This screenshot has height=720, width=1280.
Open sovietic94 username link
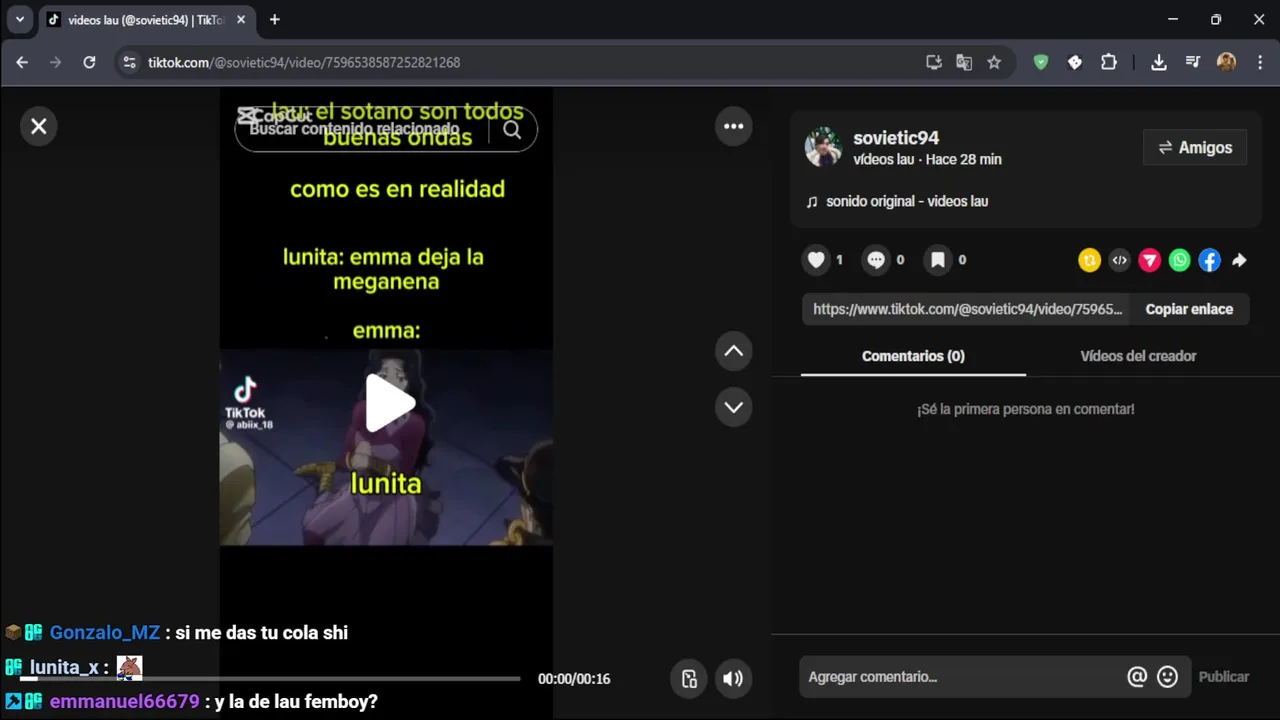[x=896, y=138]
